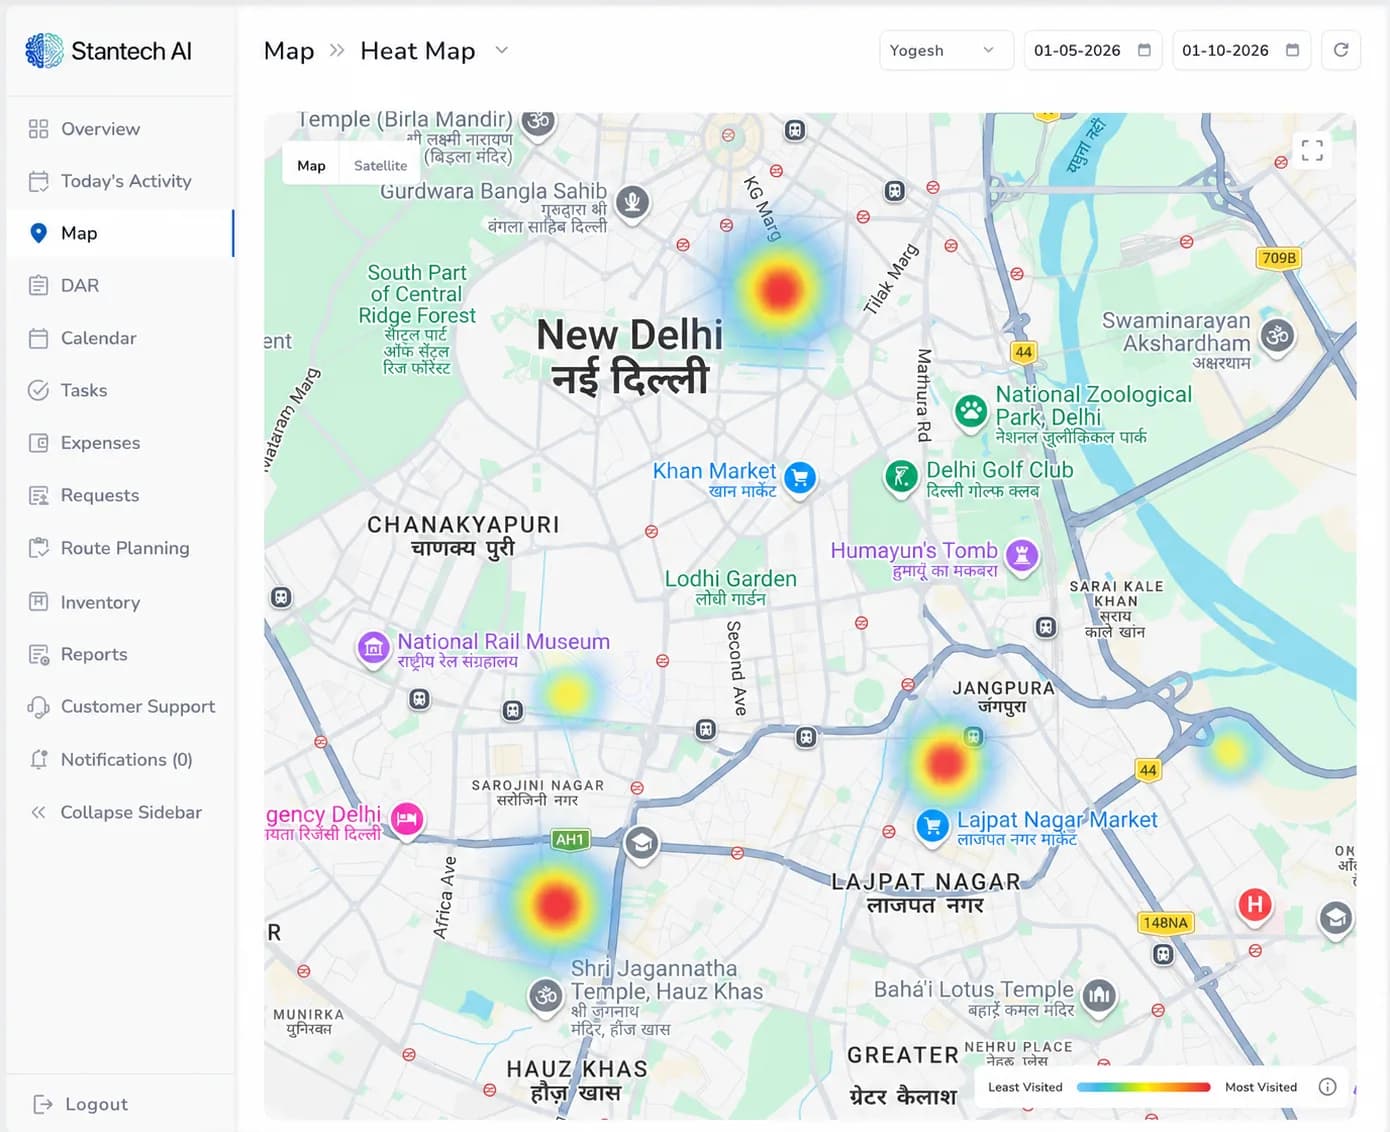Click the Bahá'í Lotus Temple pin

[x=1099, y=995]
